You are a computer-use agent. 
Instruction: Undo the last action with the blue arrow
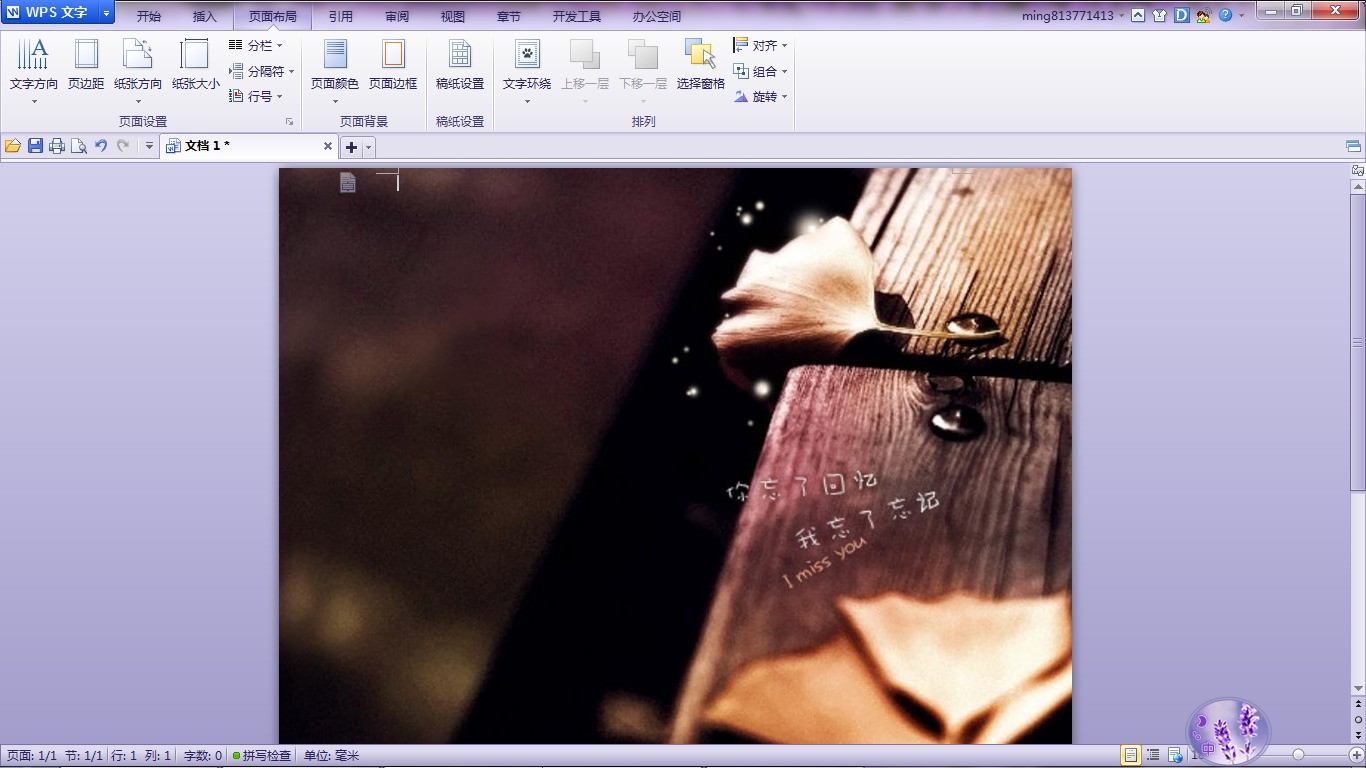point(101,146)
